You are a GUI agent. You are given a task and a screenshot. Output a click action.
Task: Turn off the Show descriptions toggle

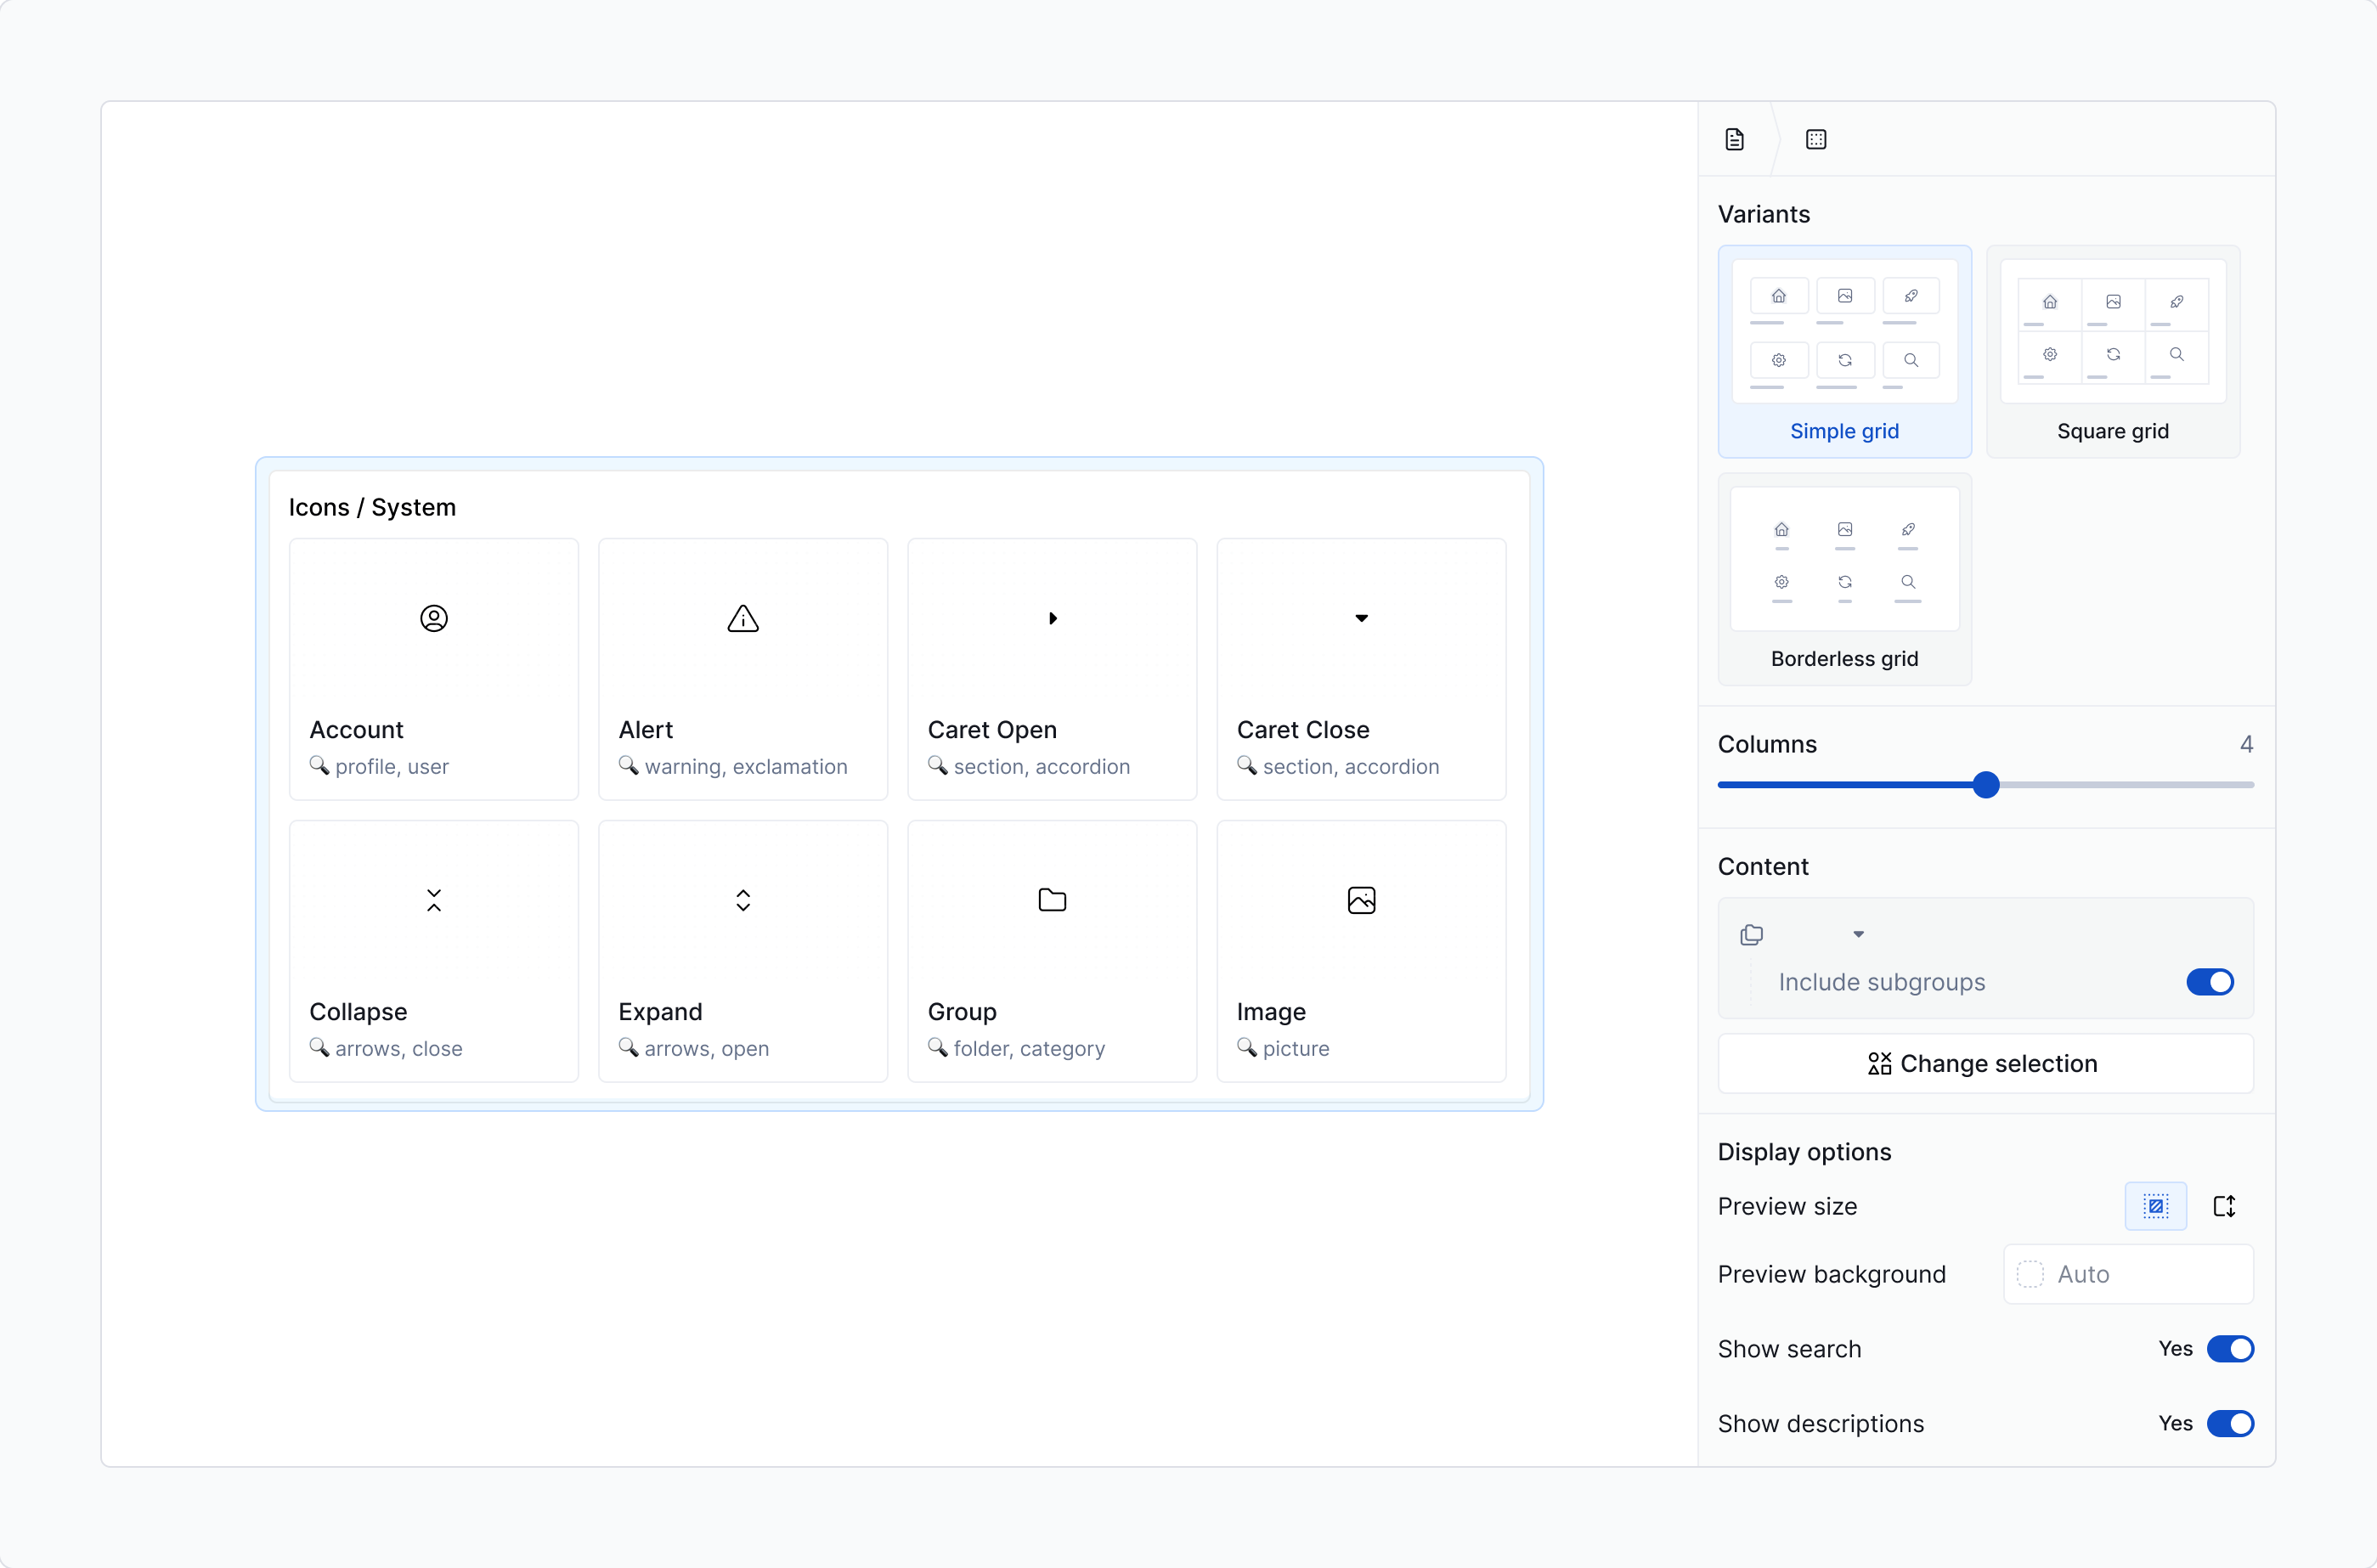[2230, 1423]
